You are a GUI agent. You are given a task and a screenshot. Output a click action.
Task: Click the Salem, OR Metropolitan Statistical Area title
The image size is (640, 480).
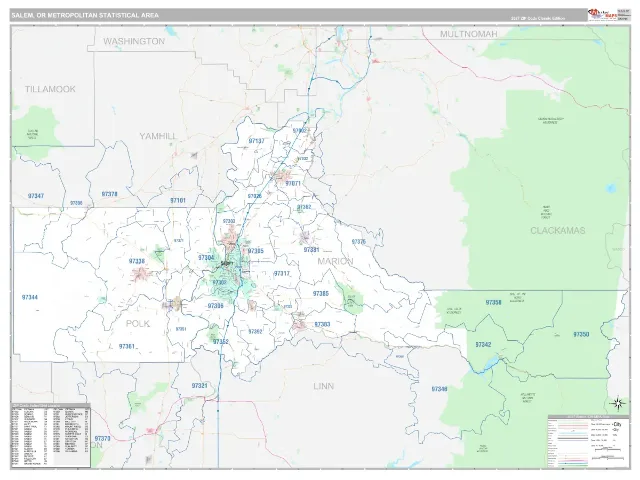point(85,15)
